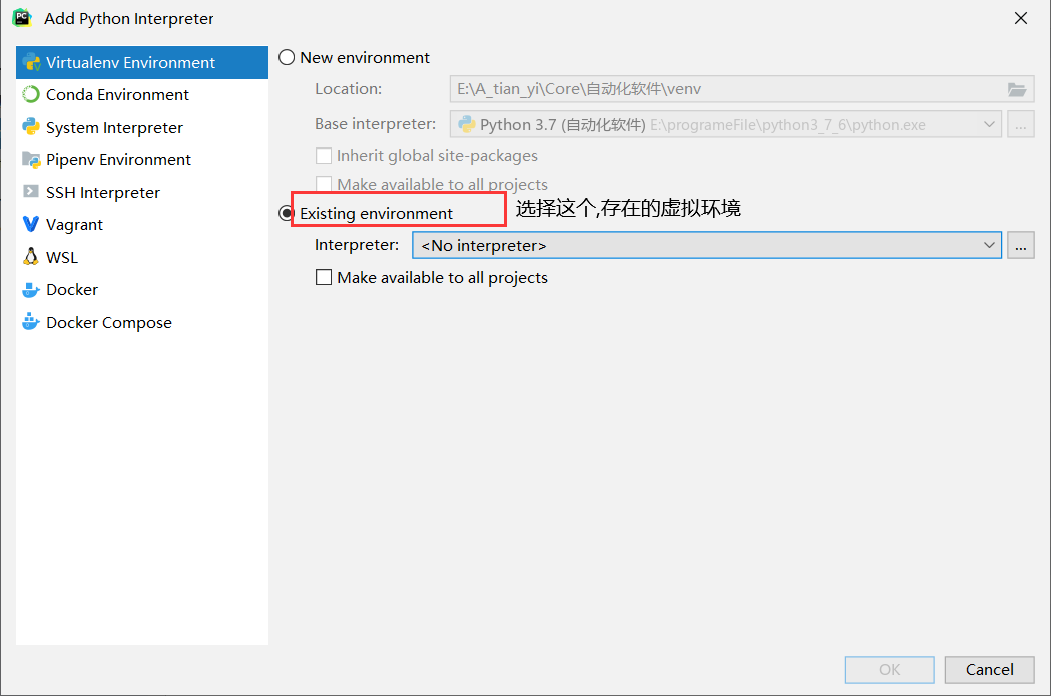Click the Cancel button
The height and width of the screenshot is (696, 1051).
pos(989,670)
